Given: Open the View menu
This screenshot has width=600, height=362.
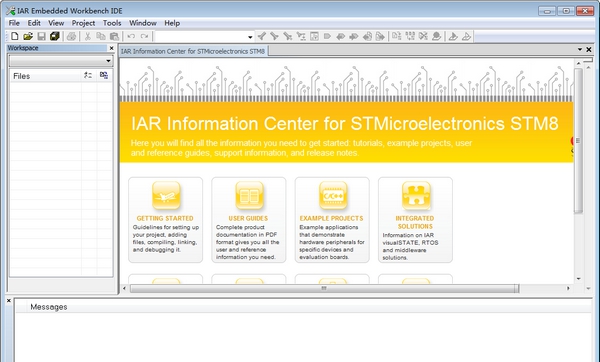Looking at the screenshot, I should [x=56, y=23].
